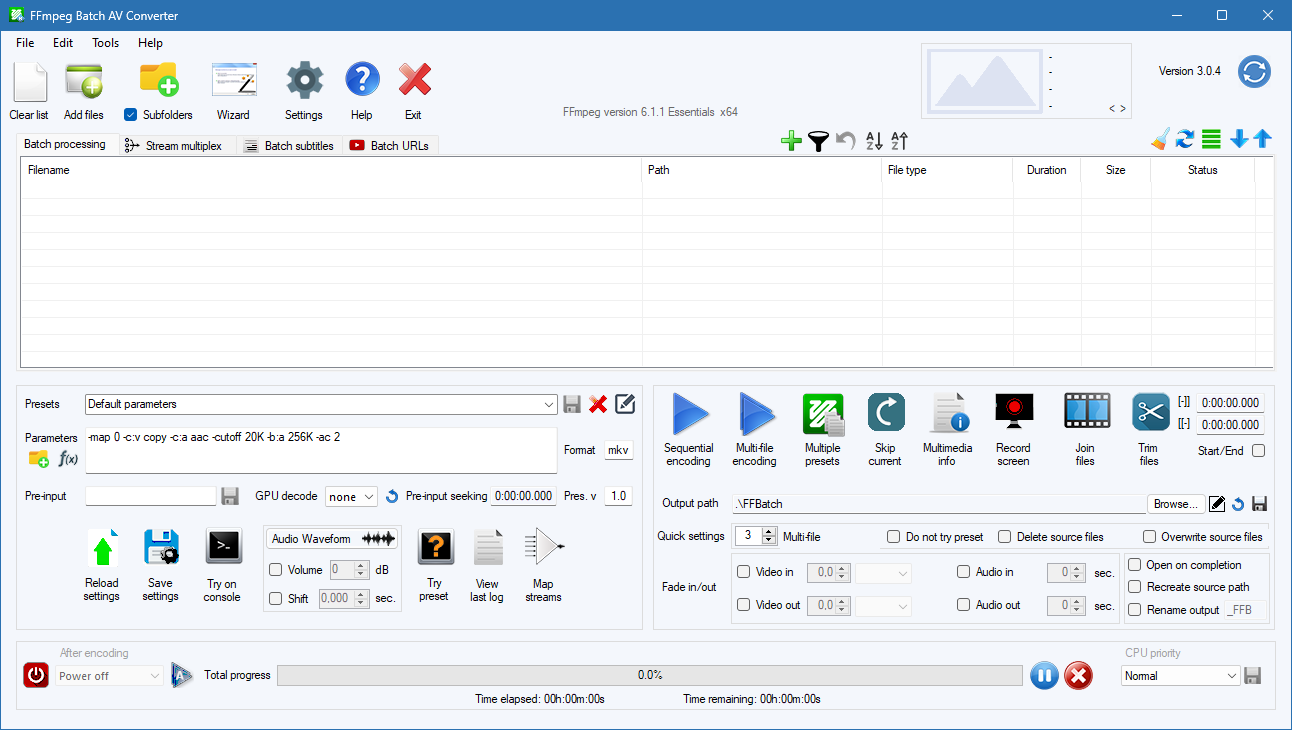Screen dimensions: 1292x730
Task: Click the Save settings icon
Action: [x=161, y=548]
